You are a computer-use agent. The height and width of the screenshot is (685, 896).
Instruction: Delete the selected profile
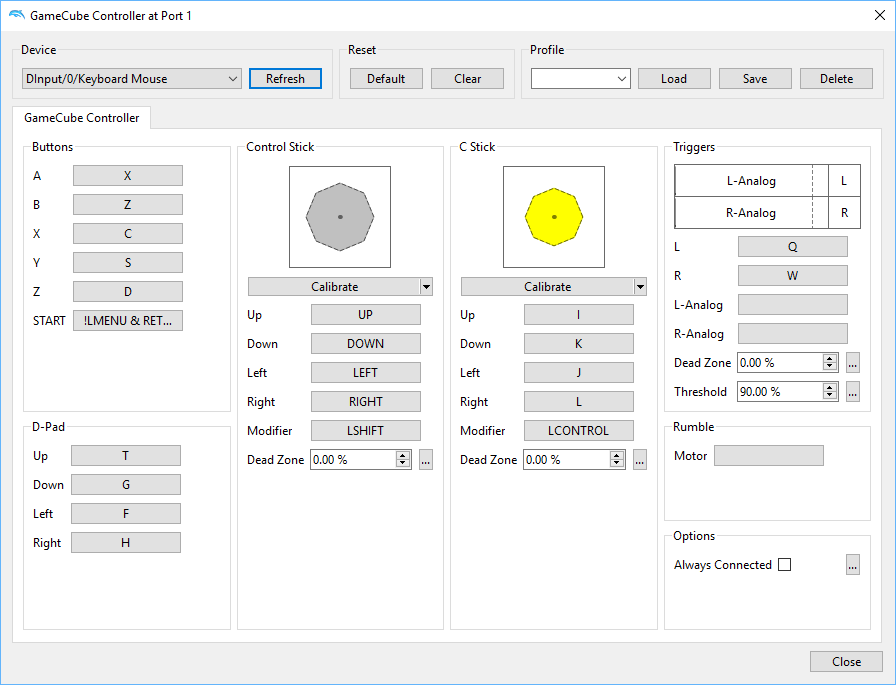[837, 79]
